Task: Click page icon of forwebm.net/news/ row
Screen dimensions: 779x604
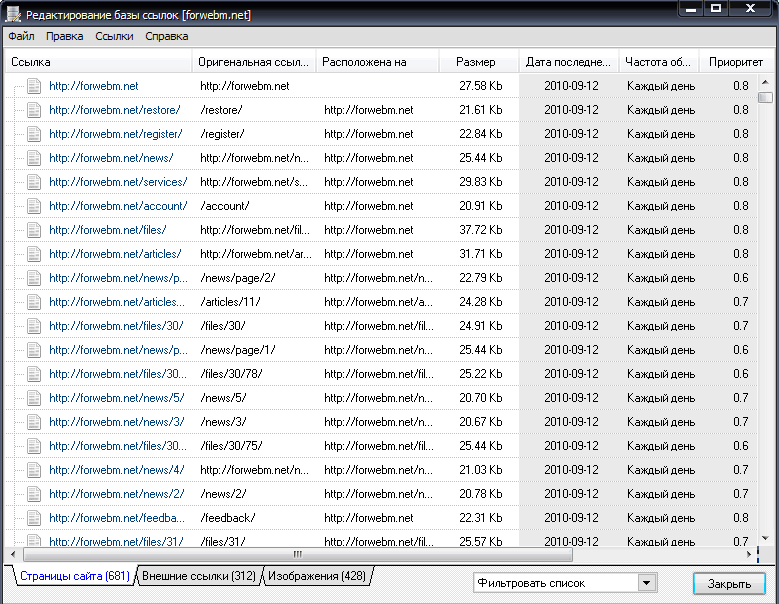Action: (34, 158)
